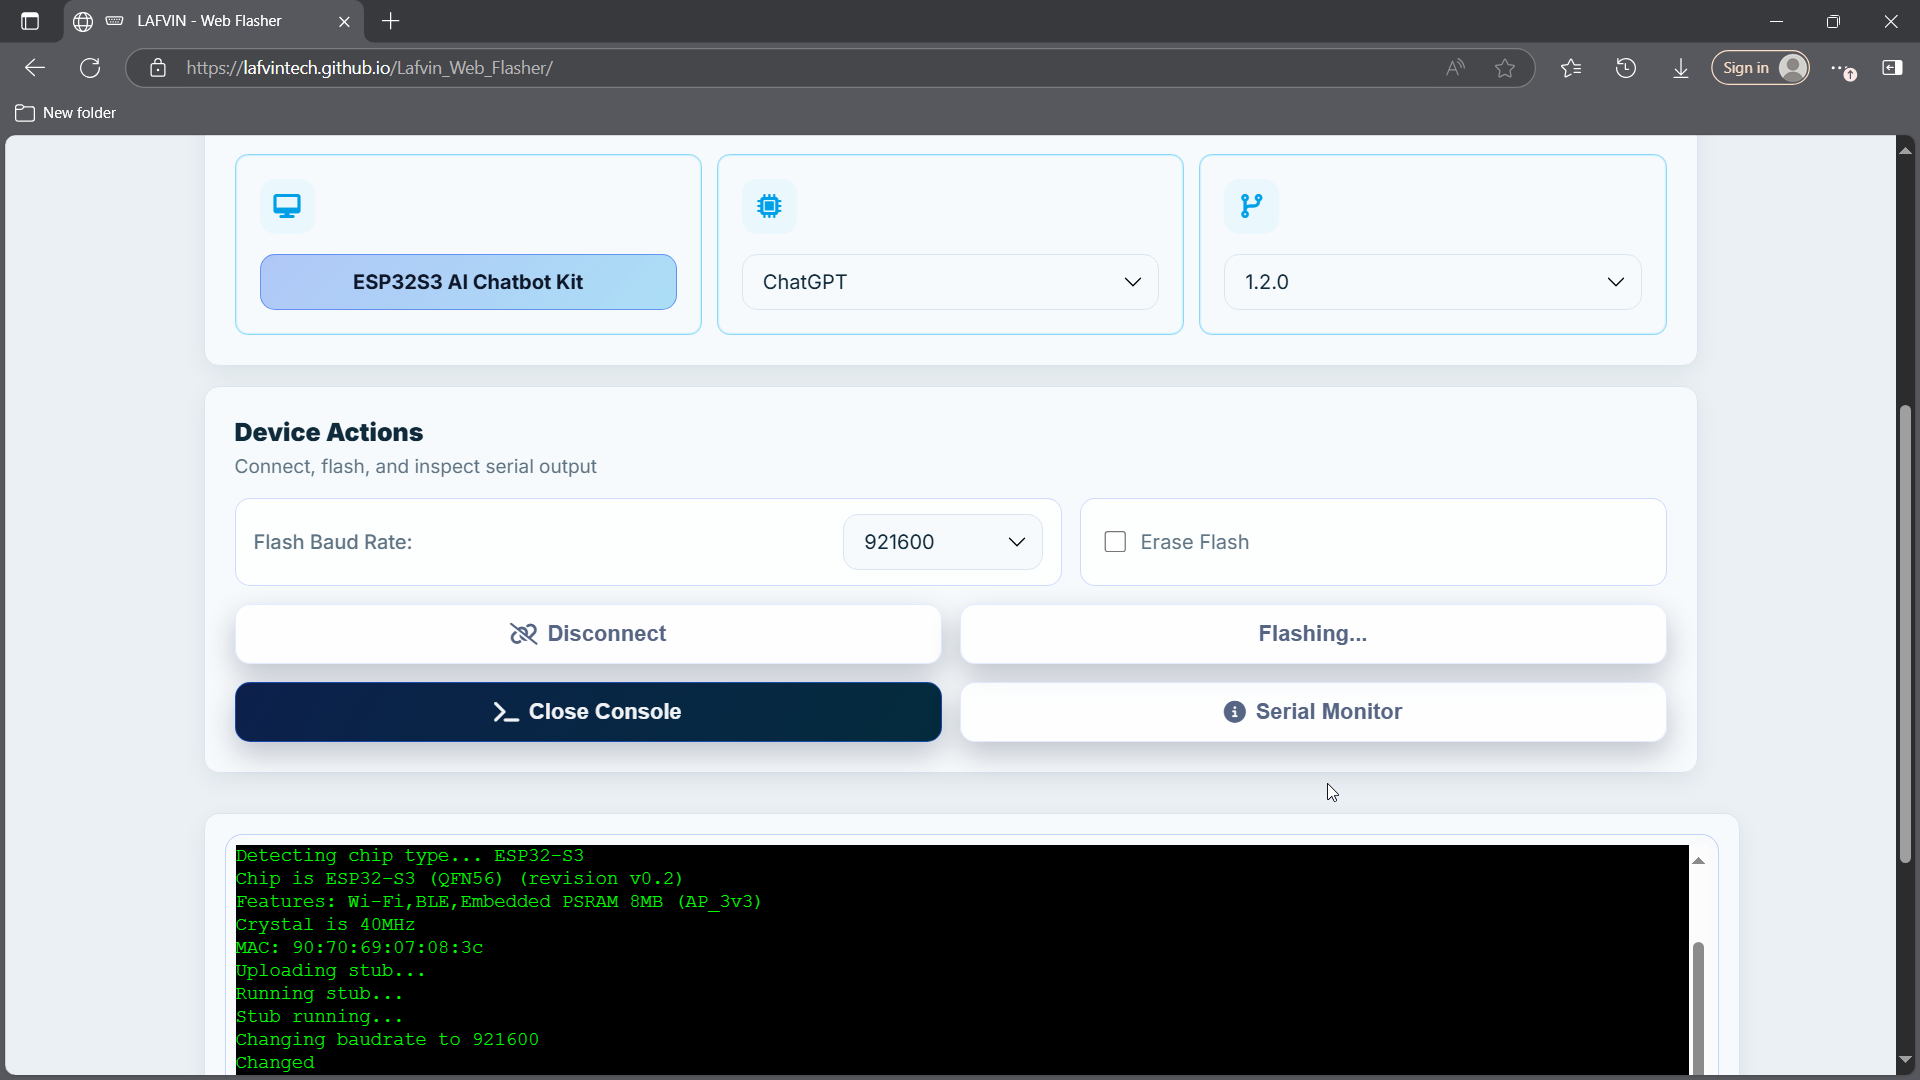Click the browser address bar URL
Viewport: 1920px width, 1080px height.
[369, 68]
